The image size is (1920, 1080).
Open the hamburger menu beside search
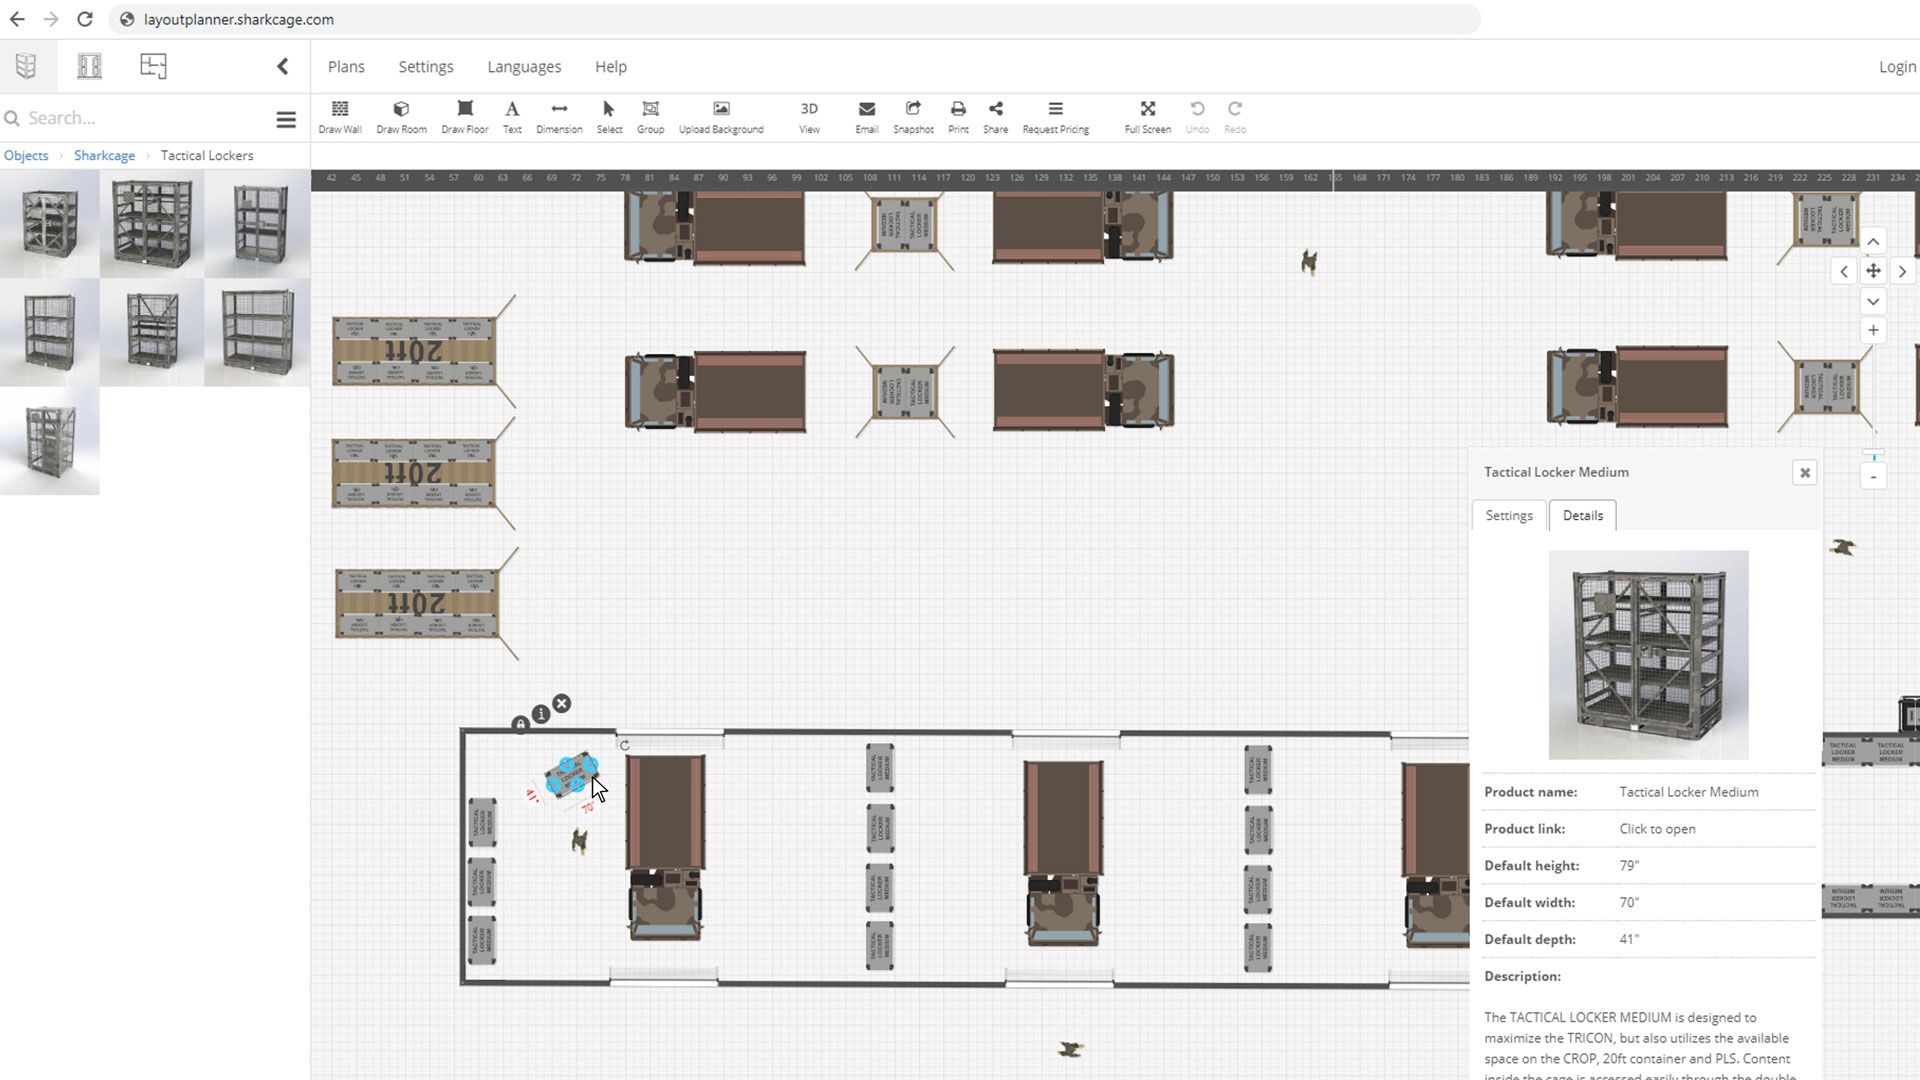(x=286, y=120)
